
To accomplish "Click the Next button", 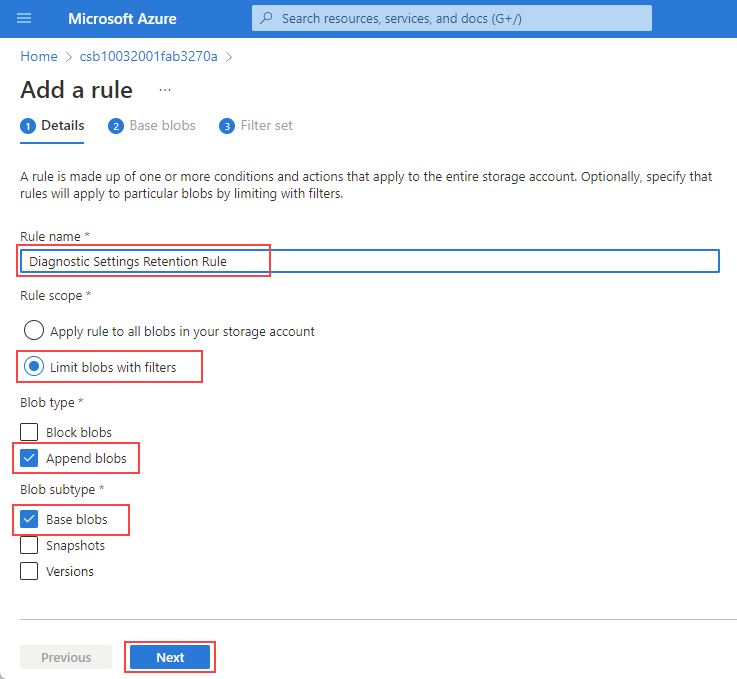I will [170, 657].
